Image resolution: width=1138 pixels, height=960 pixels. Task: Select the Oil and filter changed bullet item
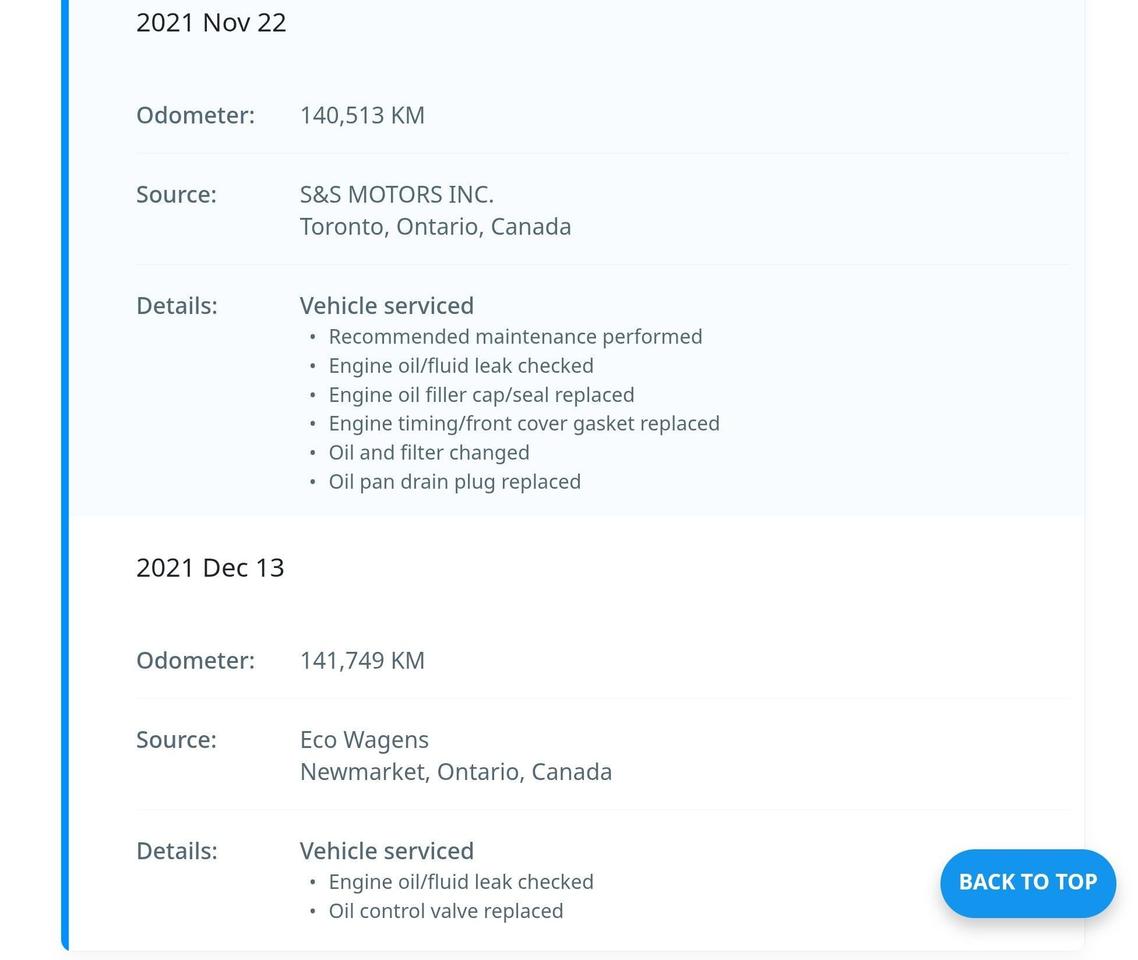(429, 452)
